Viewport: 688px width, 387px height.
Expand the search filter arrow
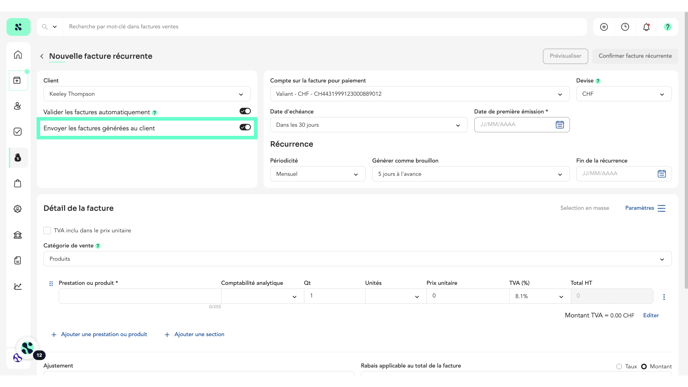tap(55, 27)
